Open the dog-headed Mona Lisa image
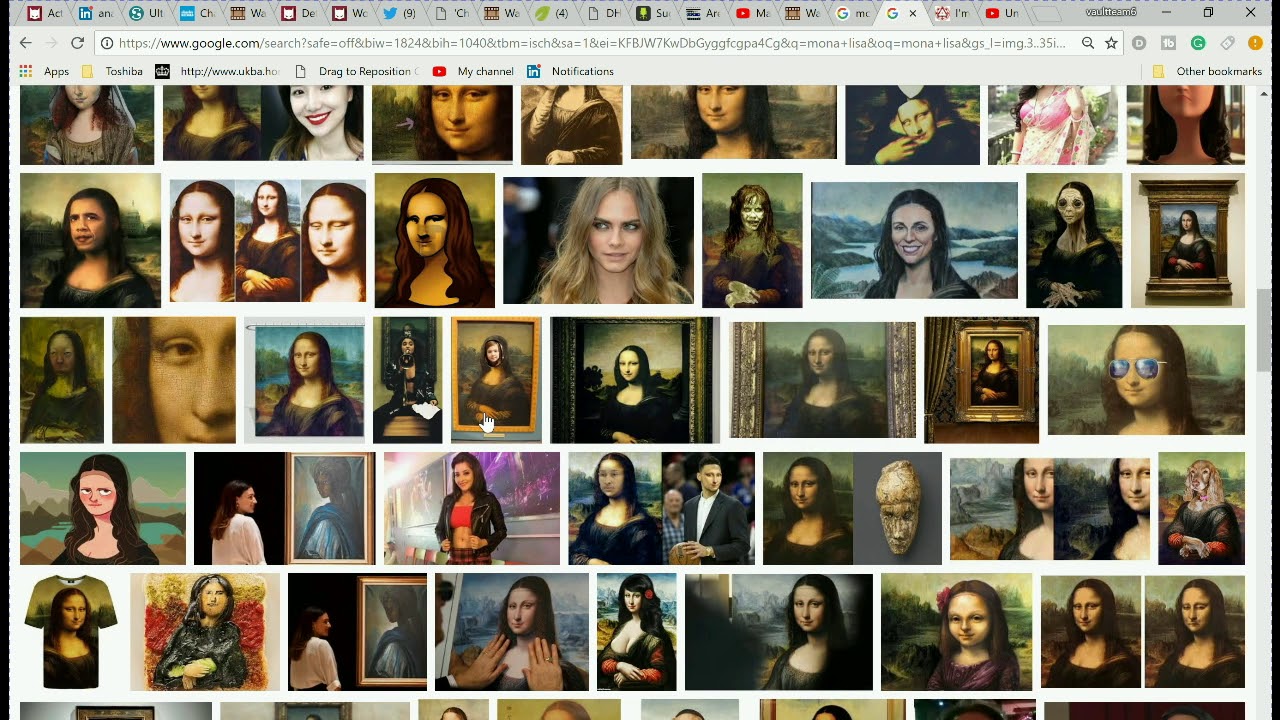This screenshot has width=1280, height=720. [x=1201, y=508]
